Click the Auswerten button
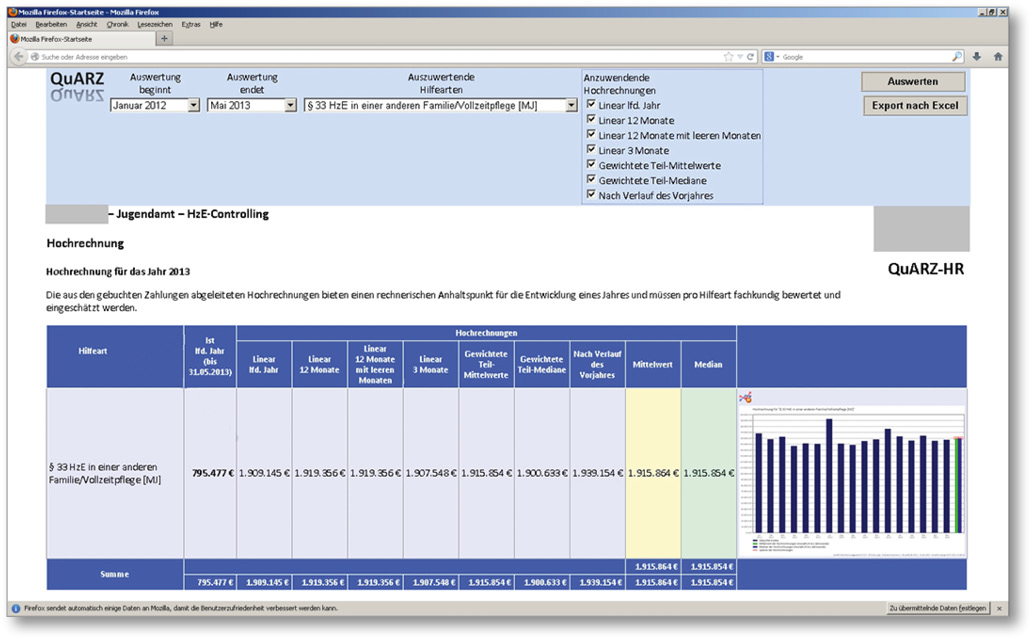 [x=912, y=82]
